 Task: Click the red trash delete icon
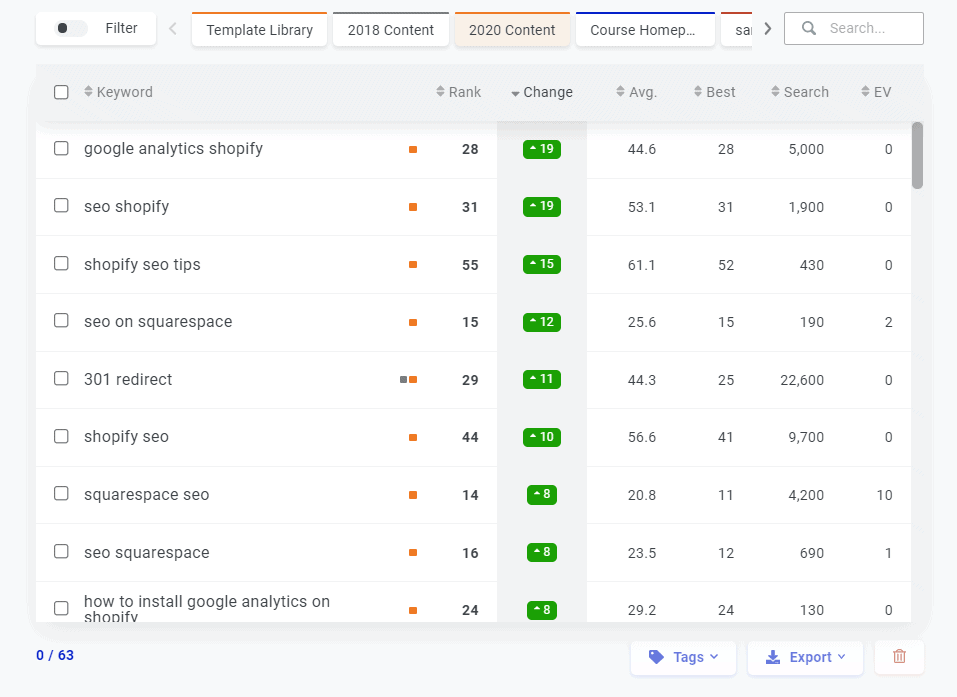pyautogui.click(x=899, y=657)
